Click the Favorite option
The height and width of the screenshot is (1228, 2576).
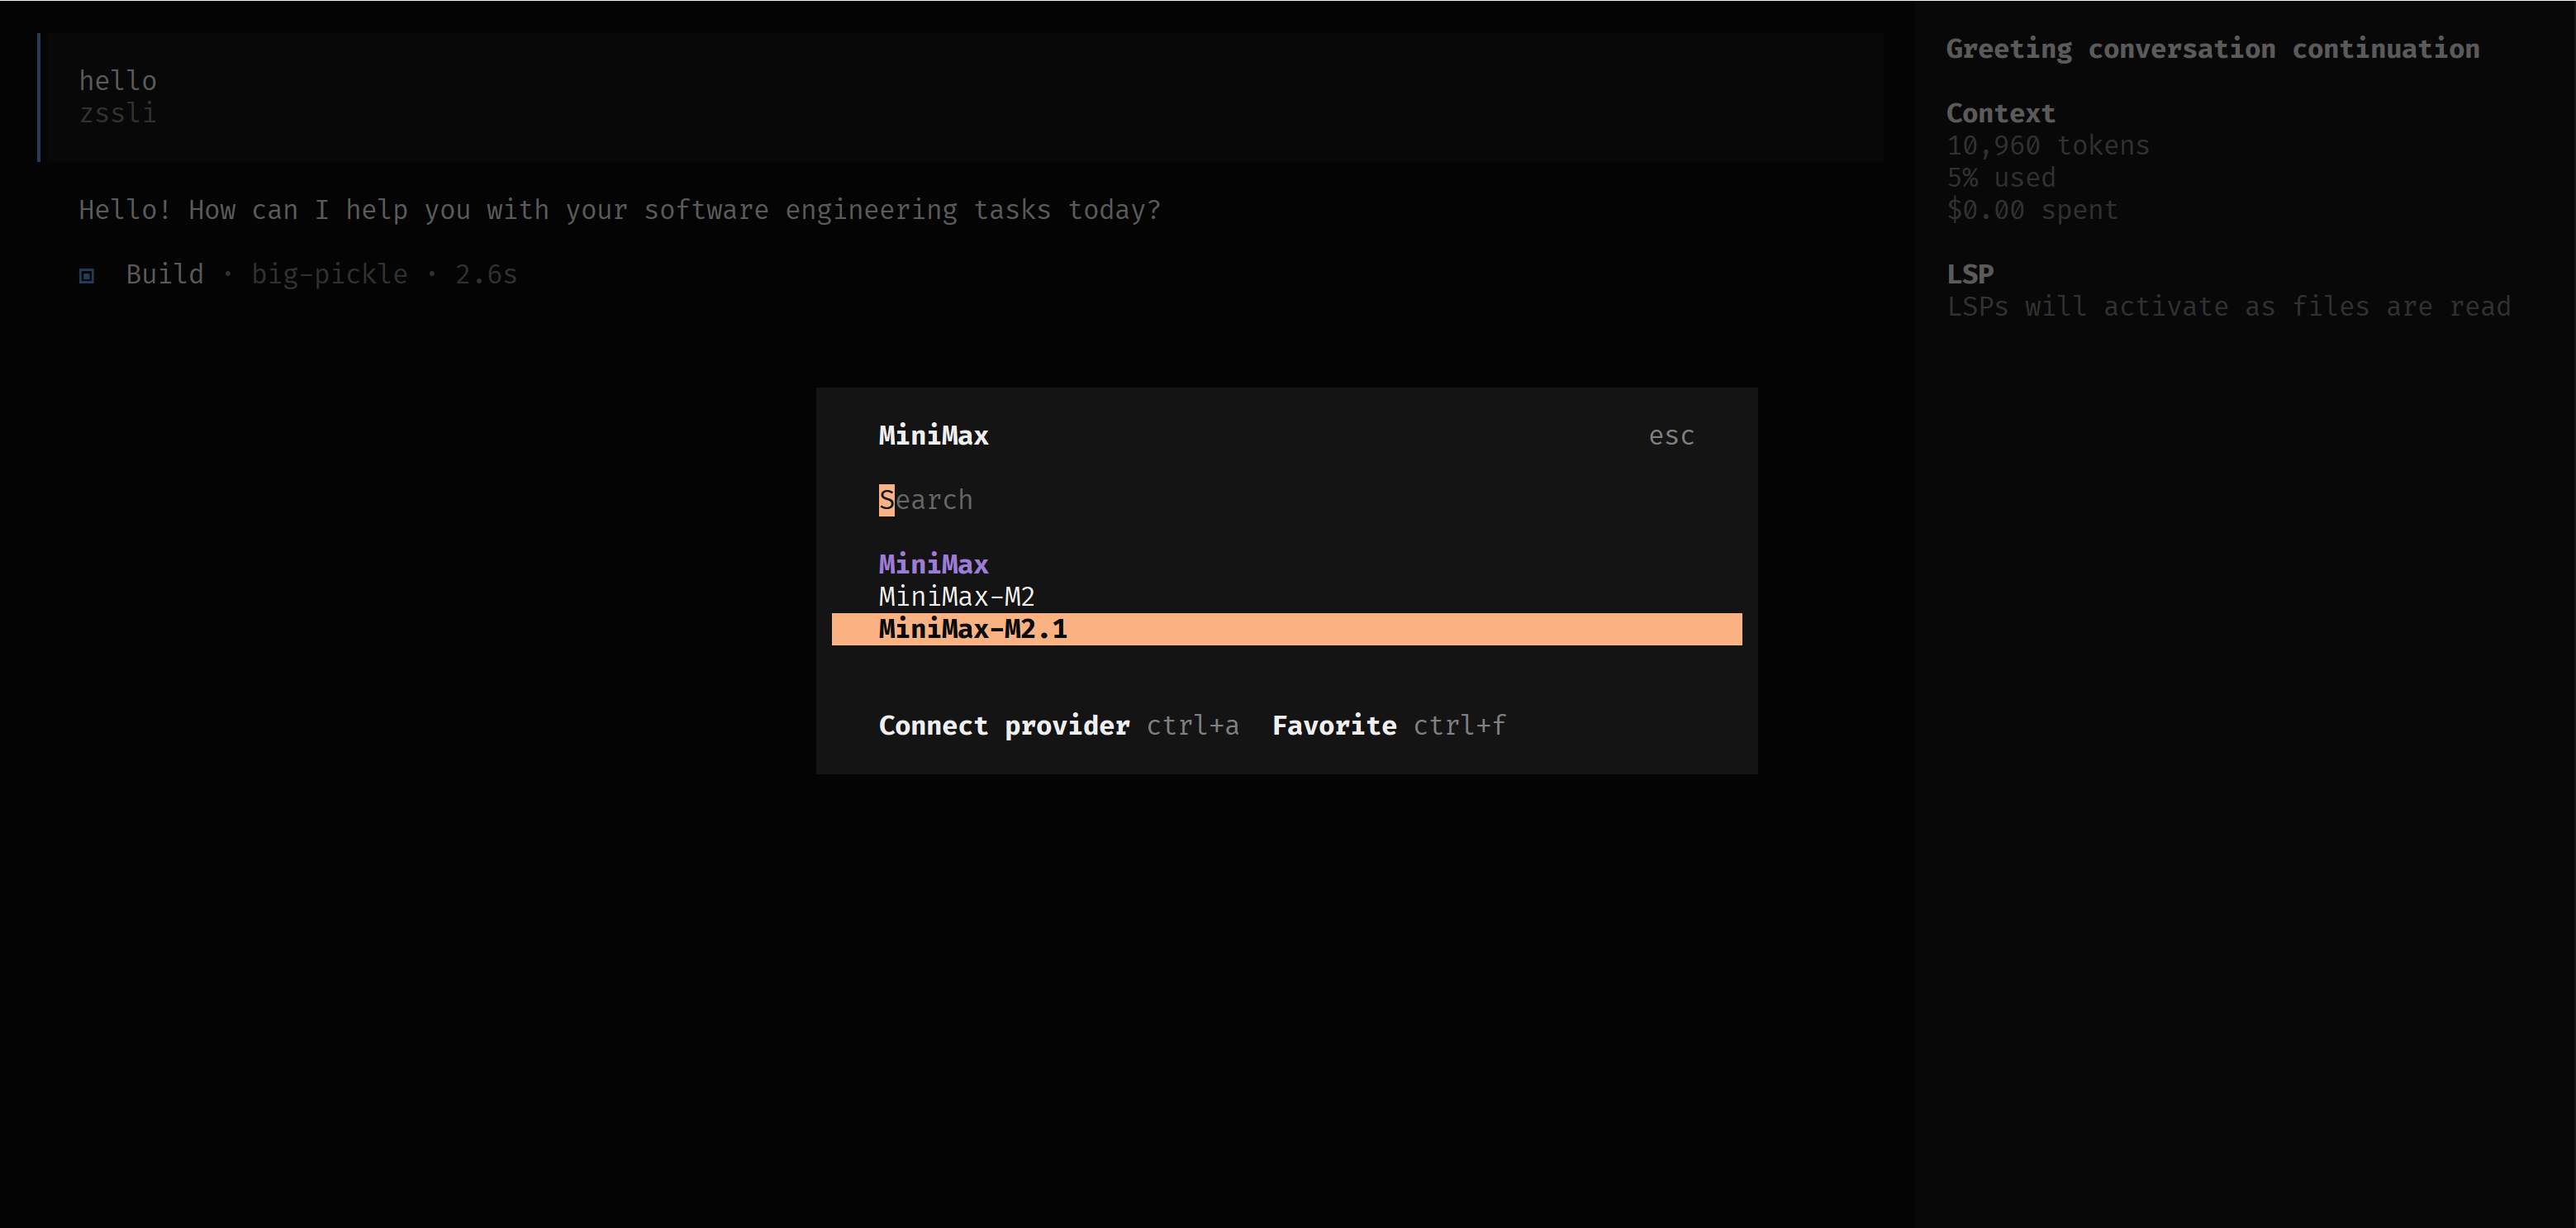[1333, 725]
